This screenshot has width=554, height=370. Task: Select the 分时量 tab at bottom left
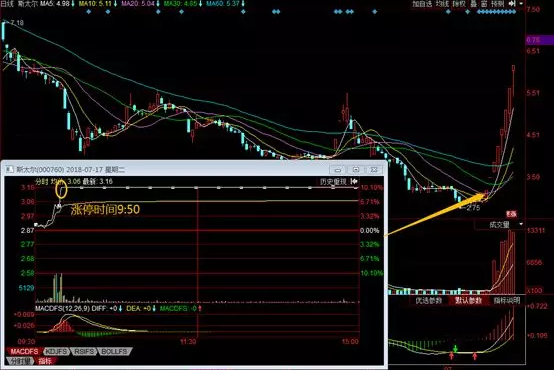click(x=20, y=361)
